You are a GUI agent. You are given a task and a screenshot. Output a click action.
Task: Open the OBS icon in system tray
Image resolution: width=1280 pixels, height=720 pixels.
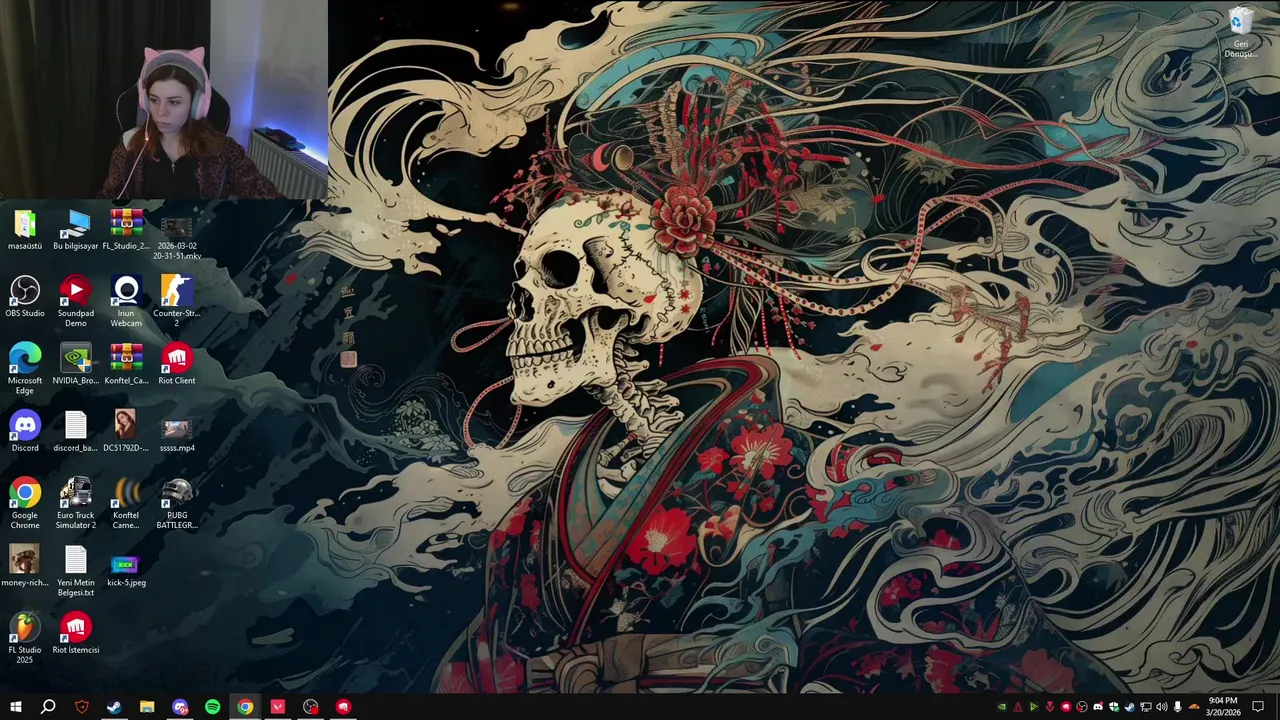click(1082, 707)
